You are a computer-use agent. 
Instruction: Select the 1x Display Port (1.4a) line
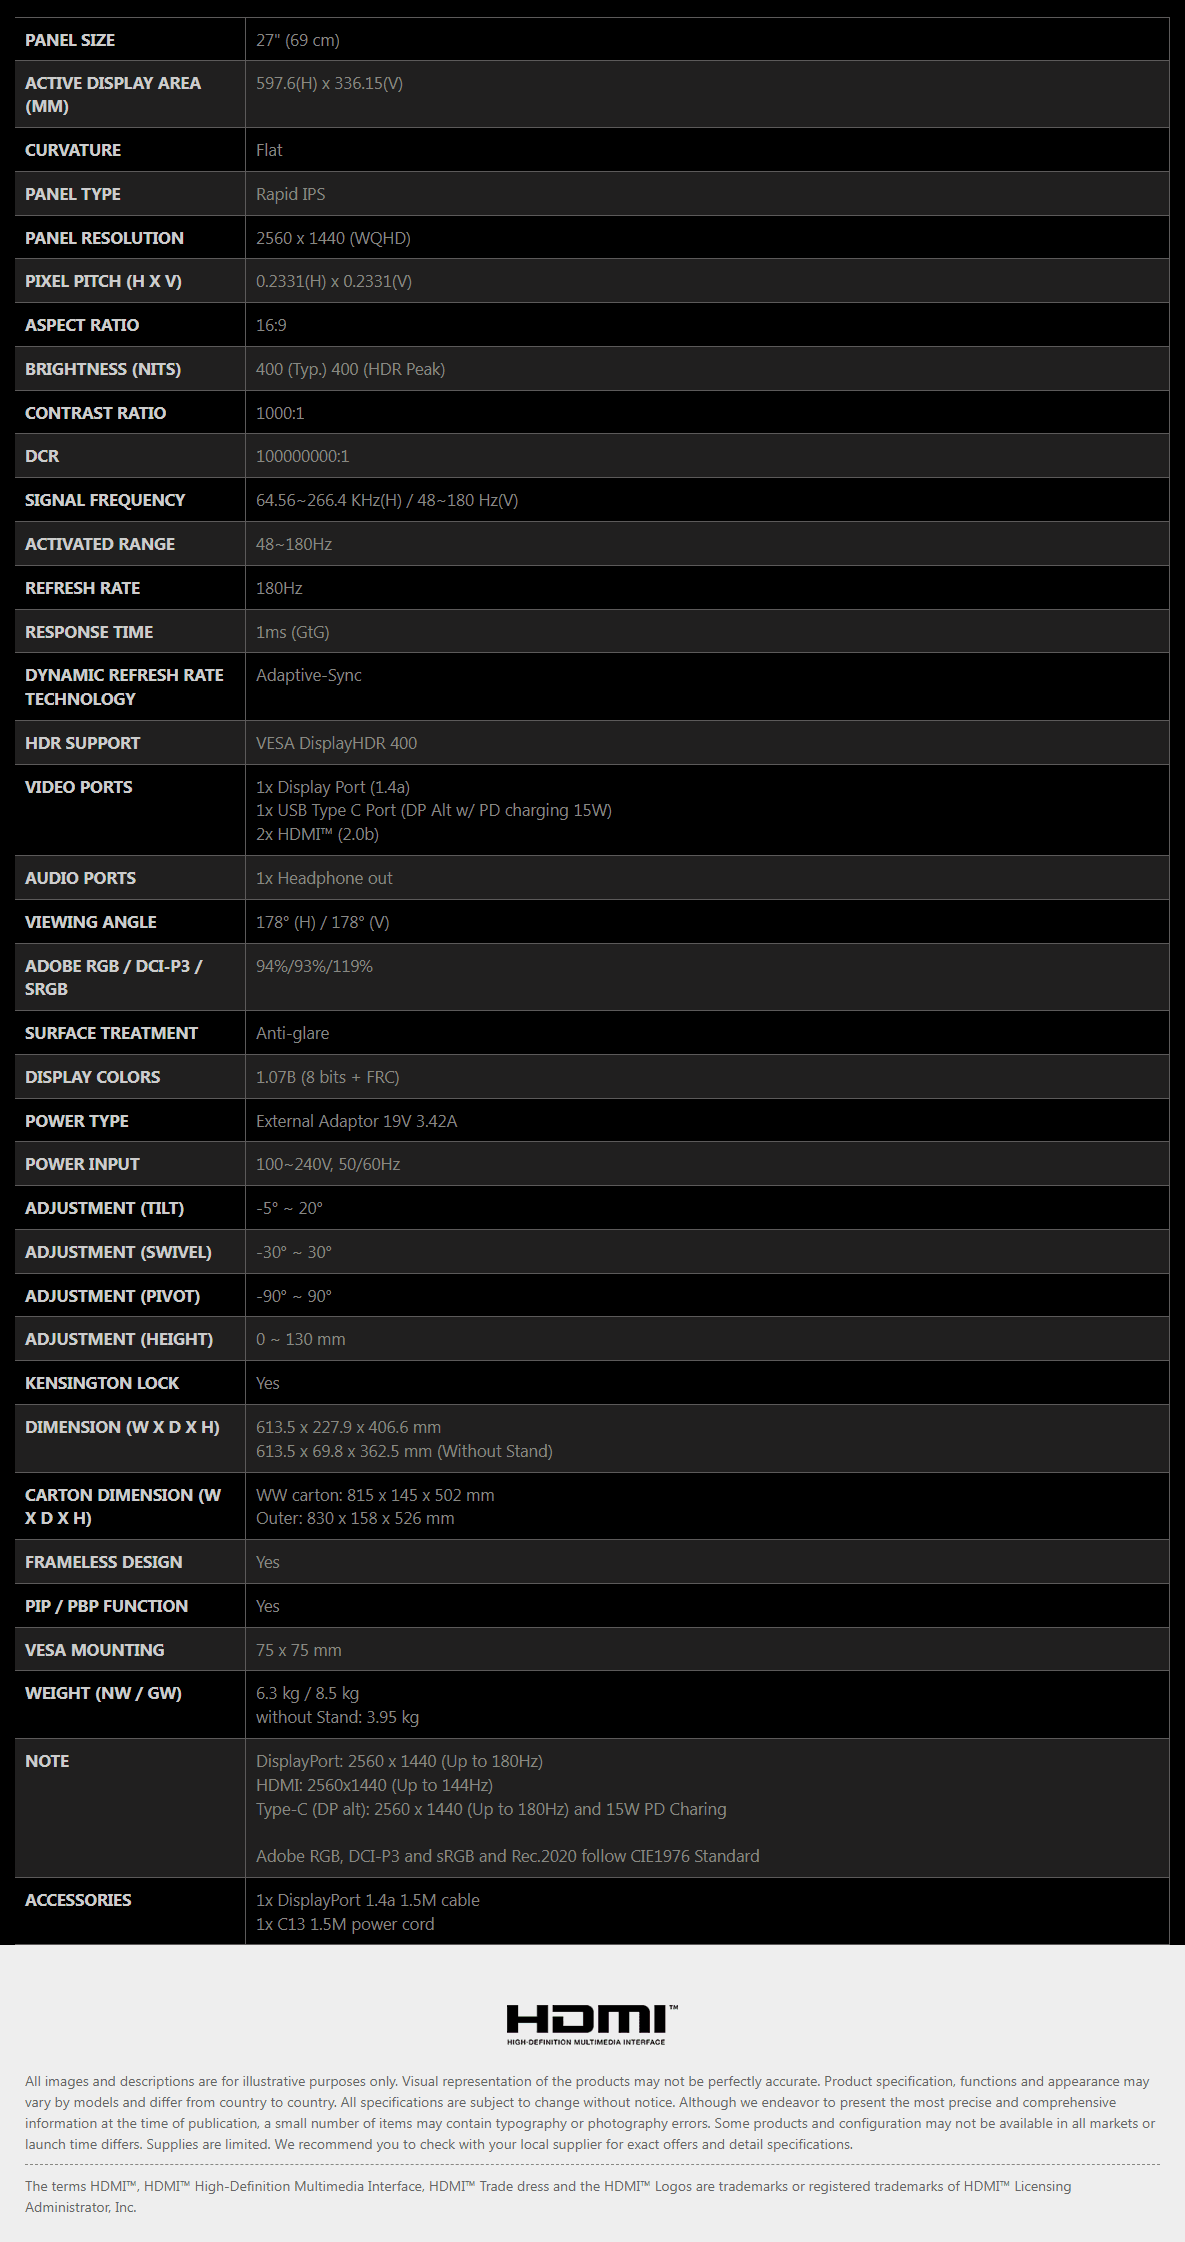pos(333,787)
